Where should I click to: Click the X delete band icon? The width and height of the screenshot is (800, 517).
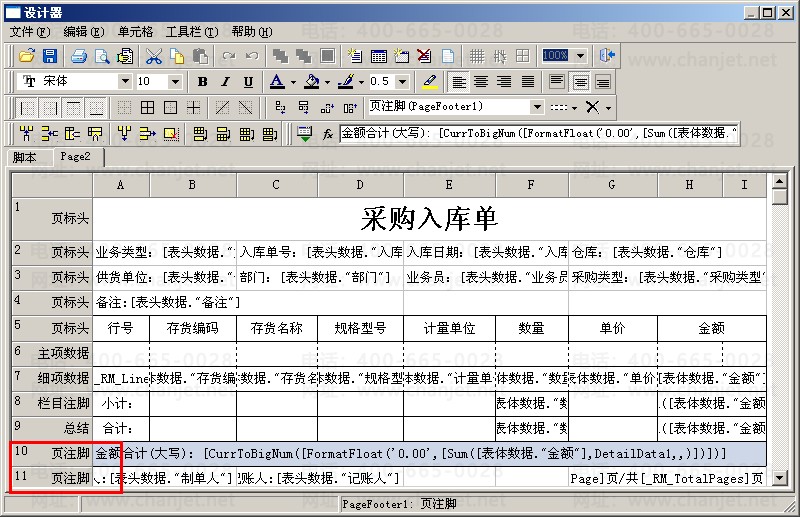click(x=592, y=107)
